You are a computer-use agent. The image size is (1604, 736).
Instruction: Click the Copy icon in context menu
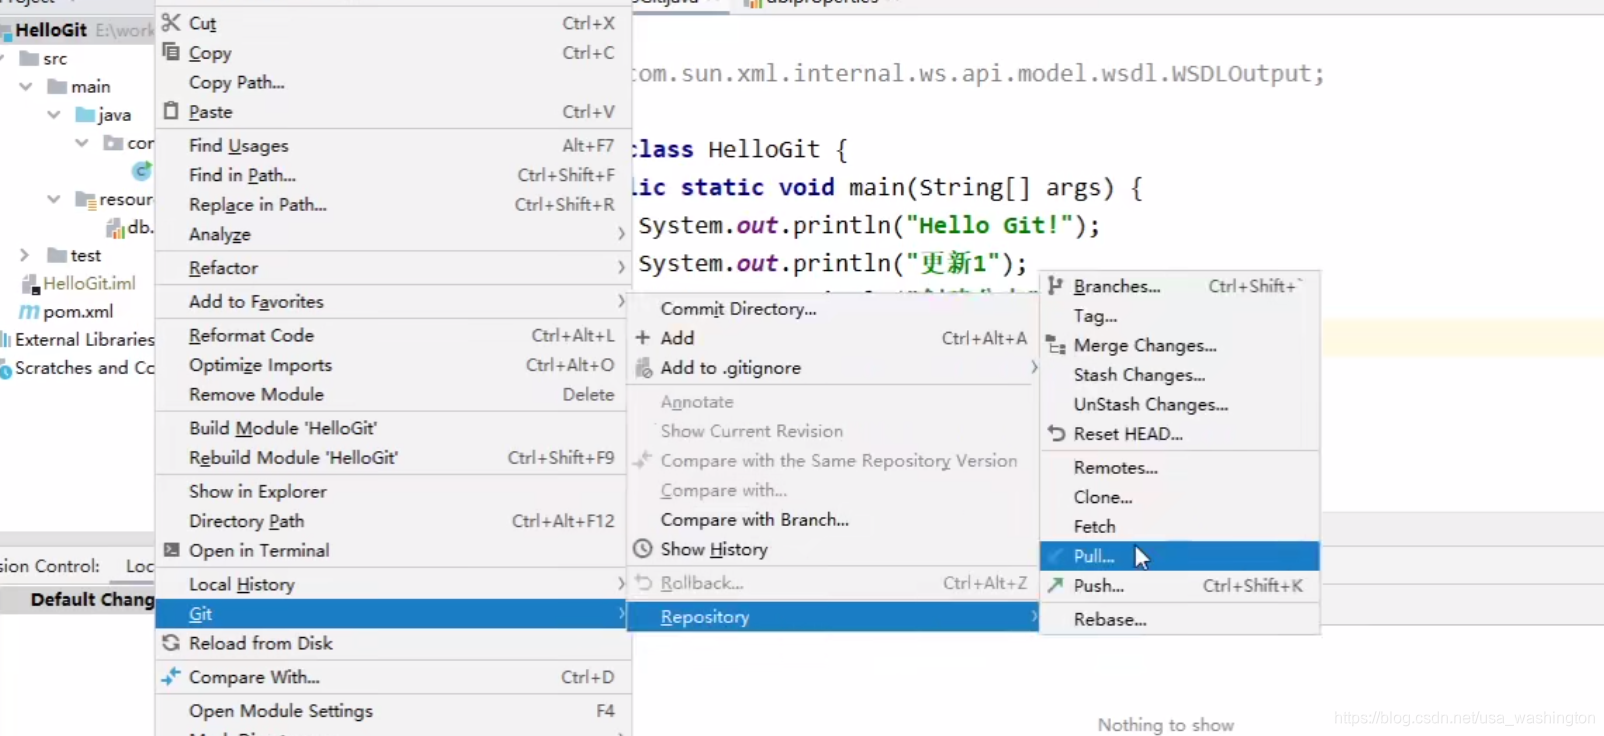point(171,52)
